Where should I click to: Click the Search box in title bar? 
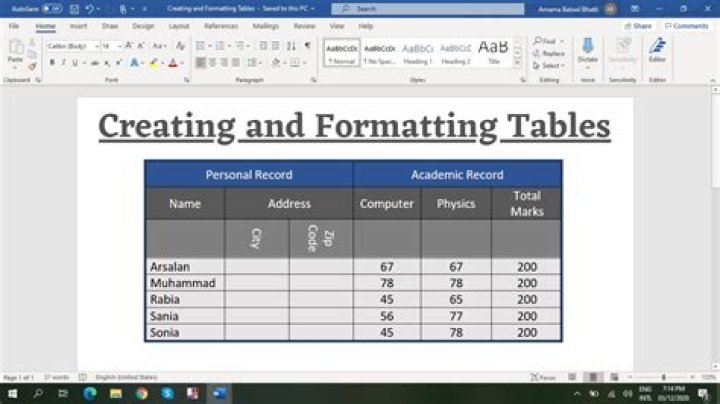428,9
